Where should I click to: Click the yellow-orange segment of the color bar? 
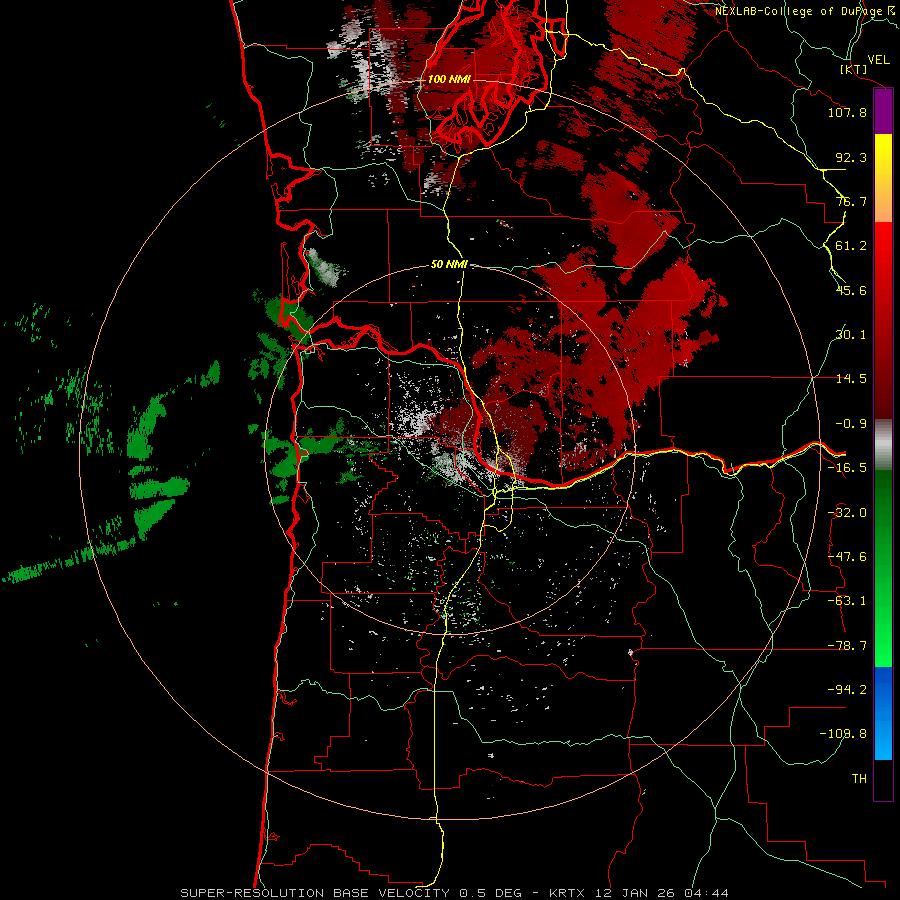(883, 178)
